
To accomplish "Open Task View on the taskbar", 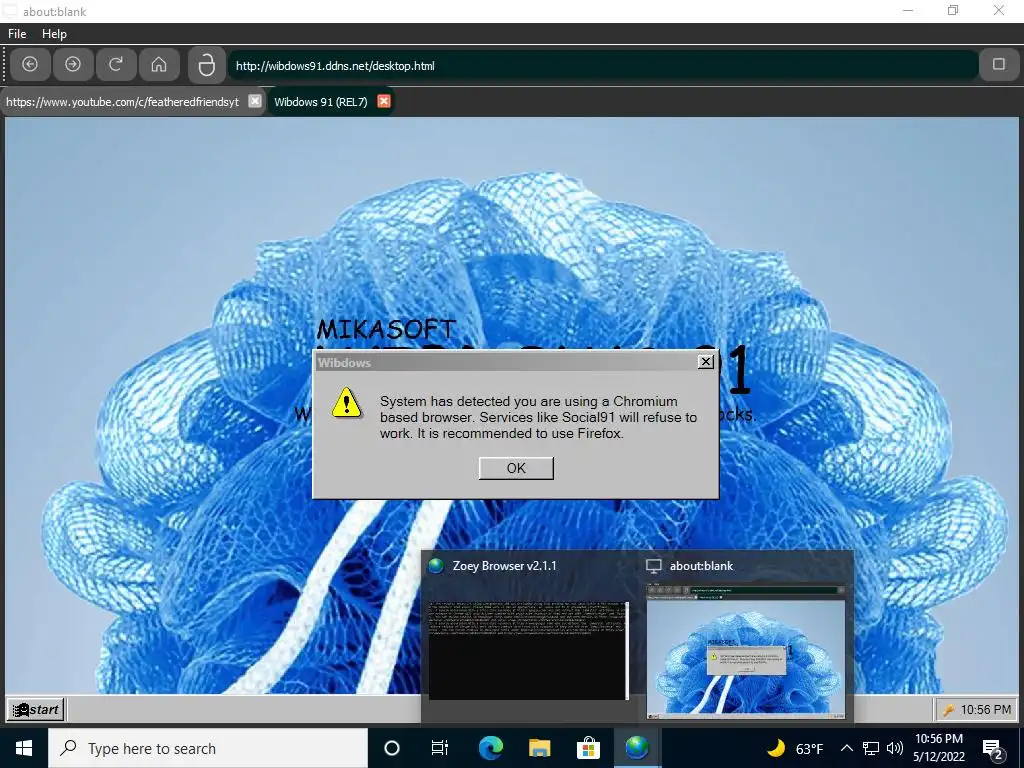I will [x=440, y=748].
